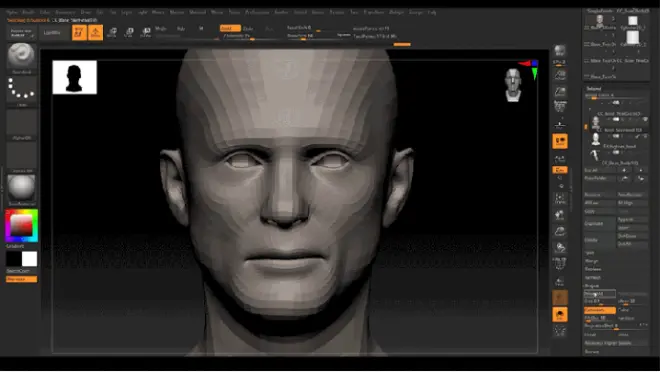Click the head silhouette thumbnail in viewport
660x372 pixels.
75,77
